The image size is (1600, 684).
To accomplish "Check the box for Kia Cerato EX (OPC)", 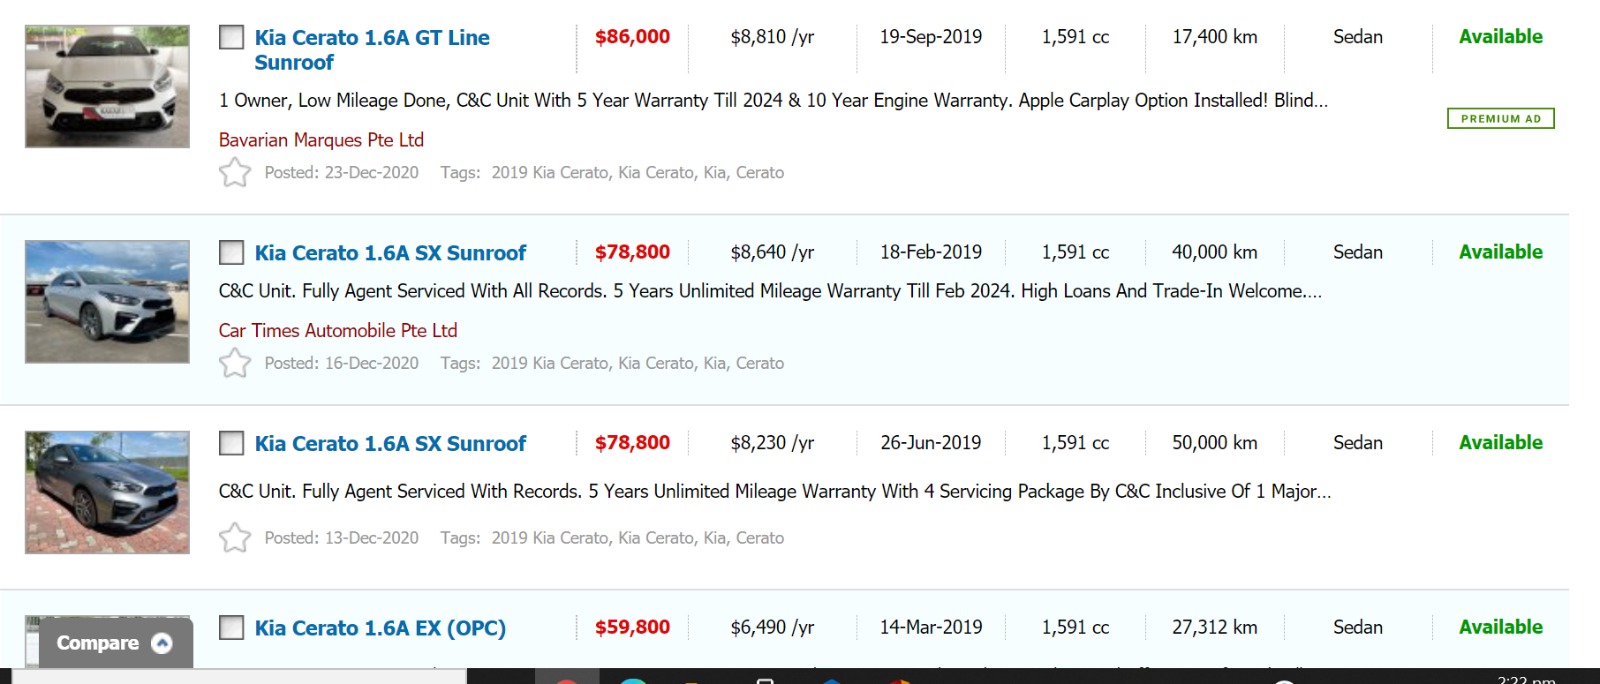I will [232, 628].
